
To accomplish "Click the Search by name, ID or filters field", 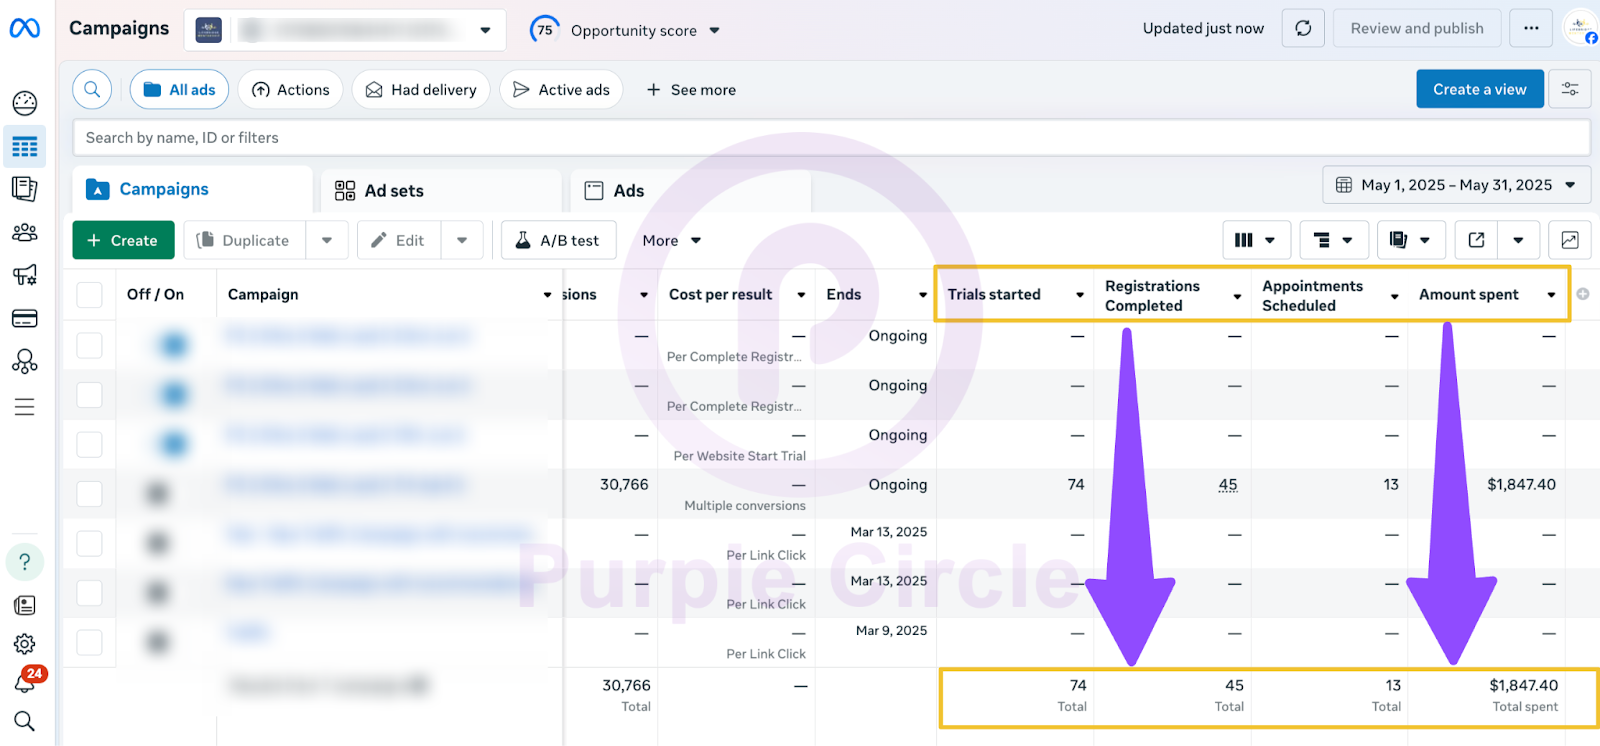I will 830,138.
